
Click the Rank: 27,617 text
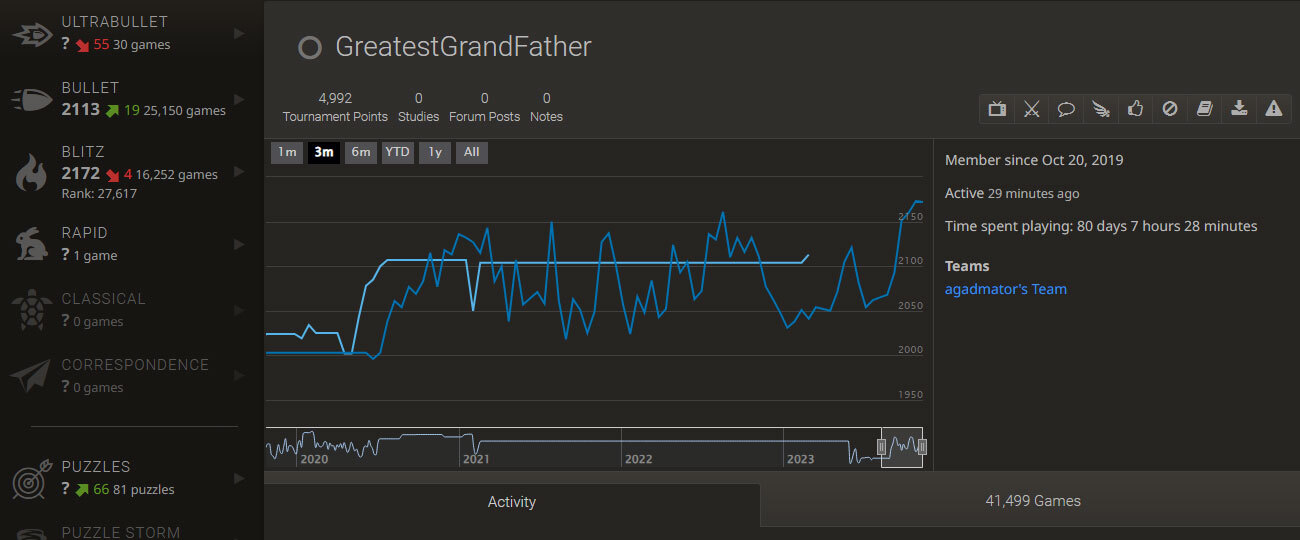pyautogui.click(x=99, y=193)
